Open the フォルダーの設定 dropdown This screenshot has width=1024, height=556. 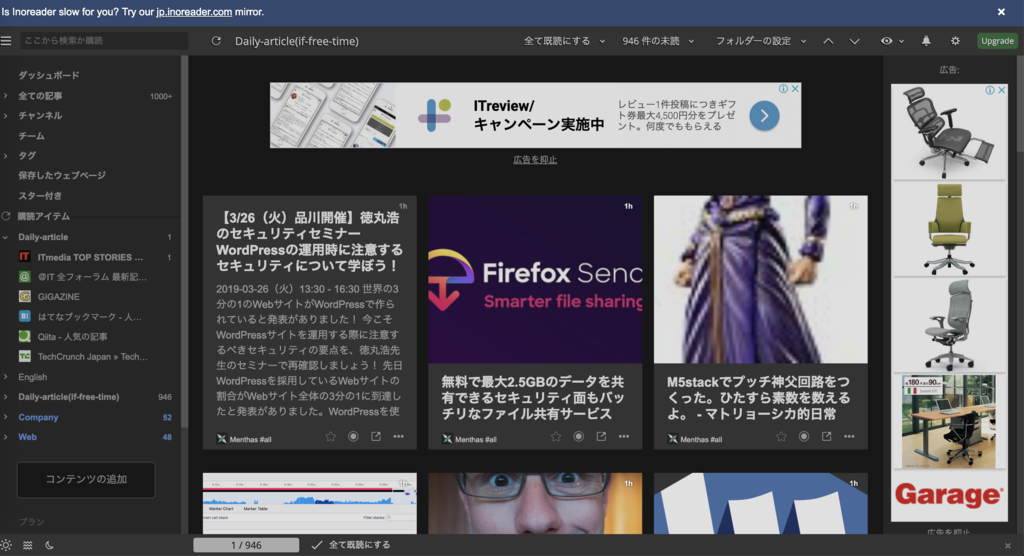click(x=761, y=41)
